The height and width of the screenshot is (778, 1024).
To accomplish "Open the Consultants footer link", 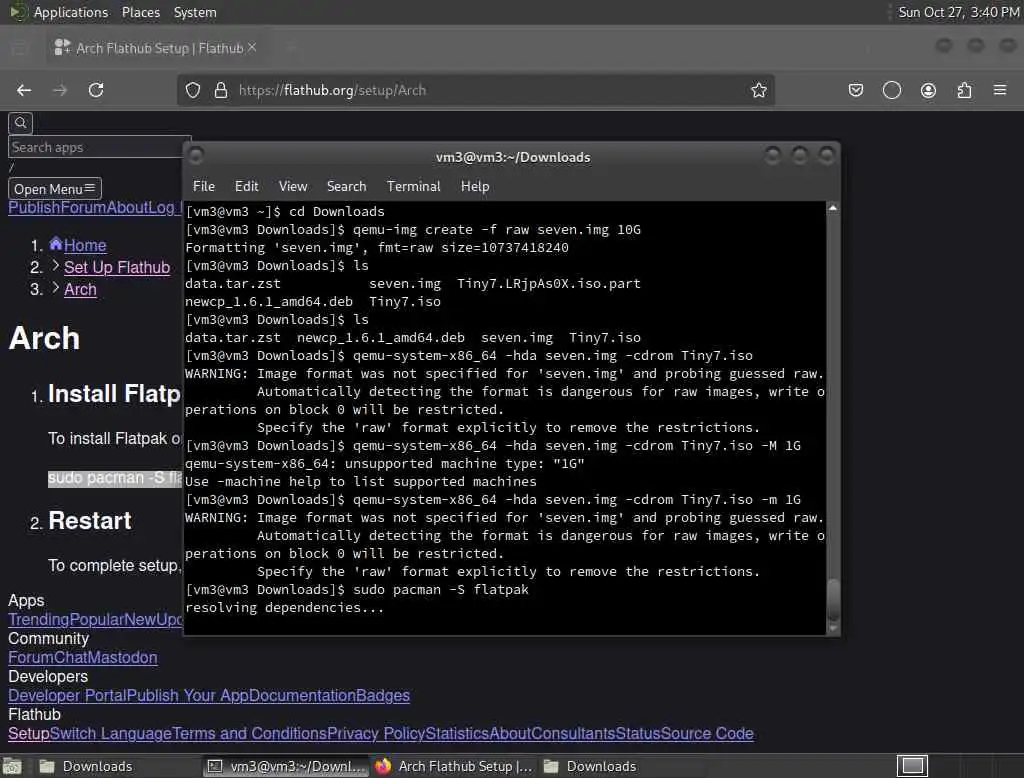I will click(x=573, y=733).
